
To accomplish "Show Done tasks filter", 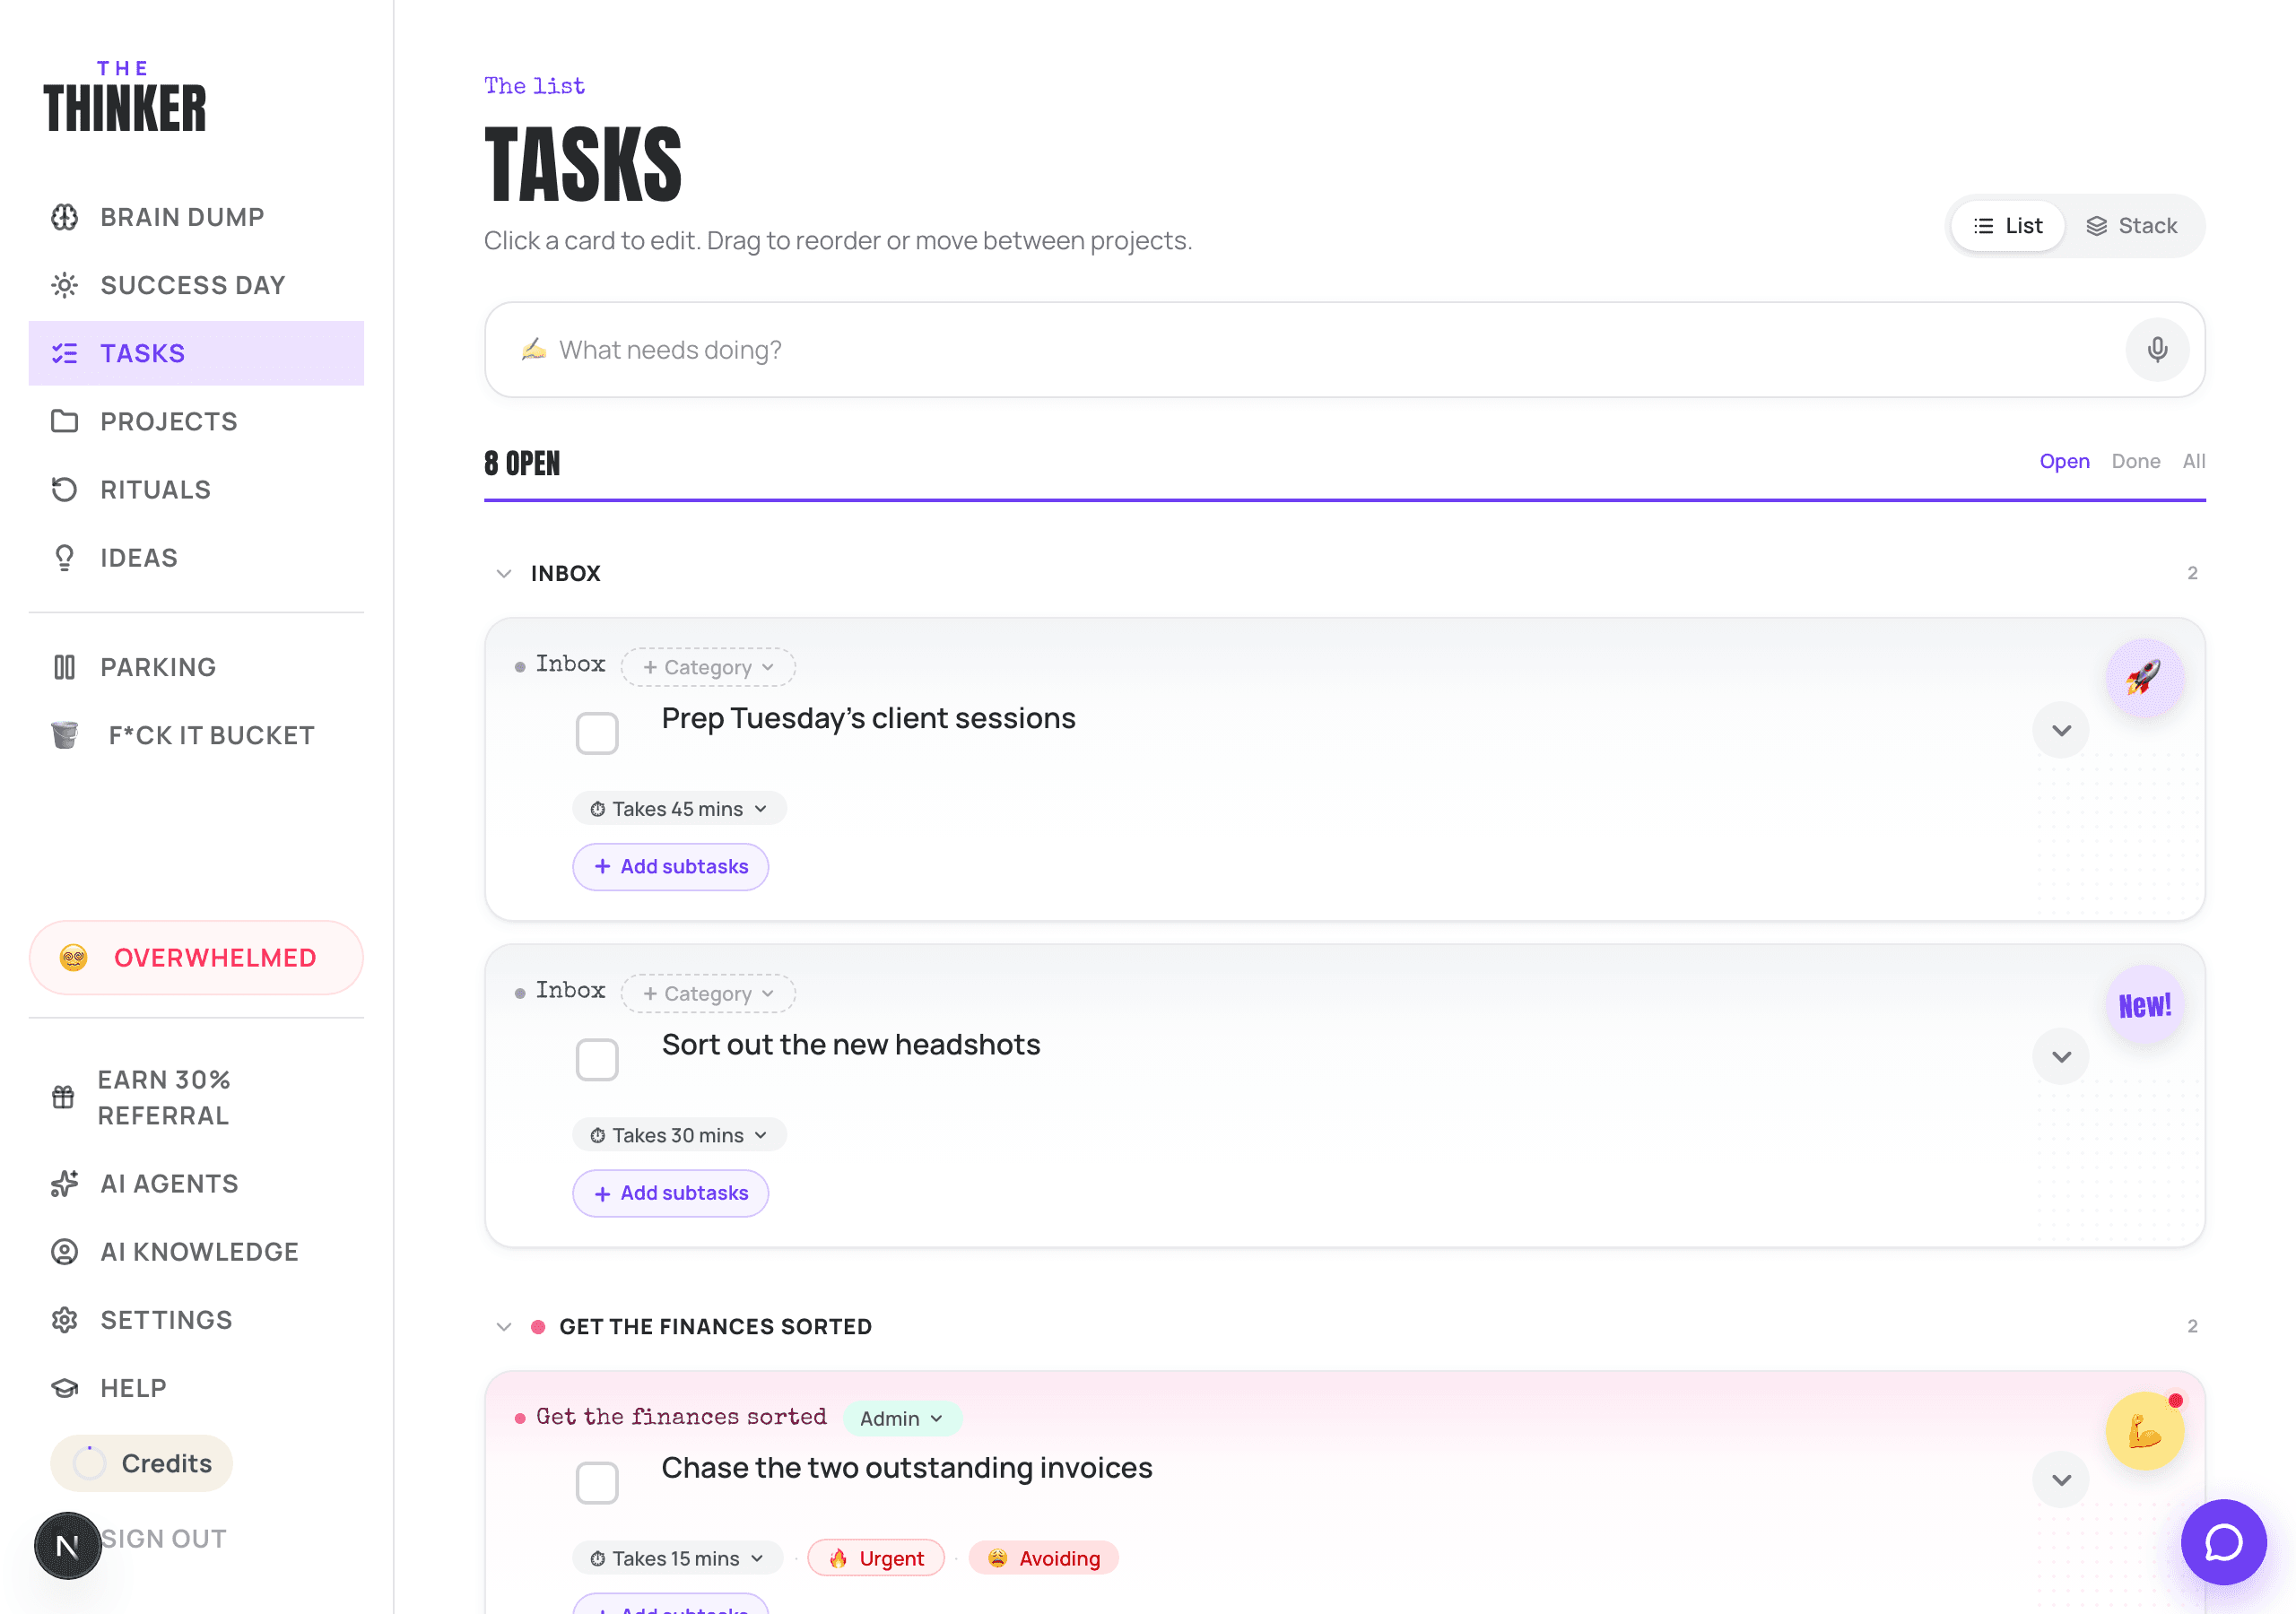I will [x=2135, y=461].
